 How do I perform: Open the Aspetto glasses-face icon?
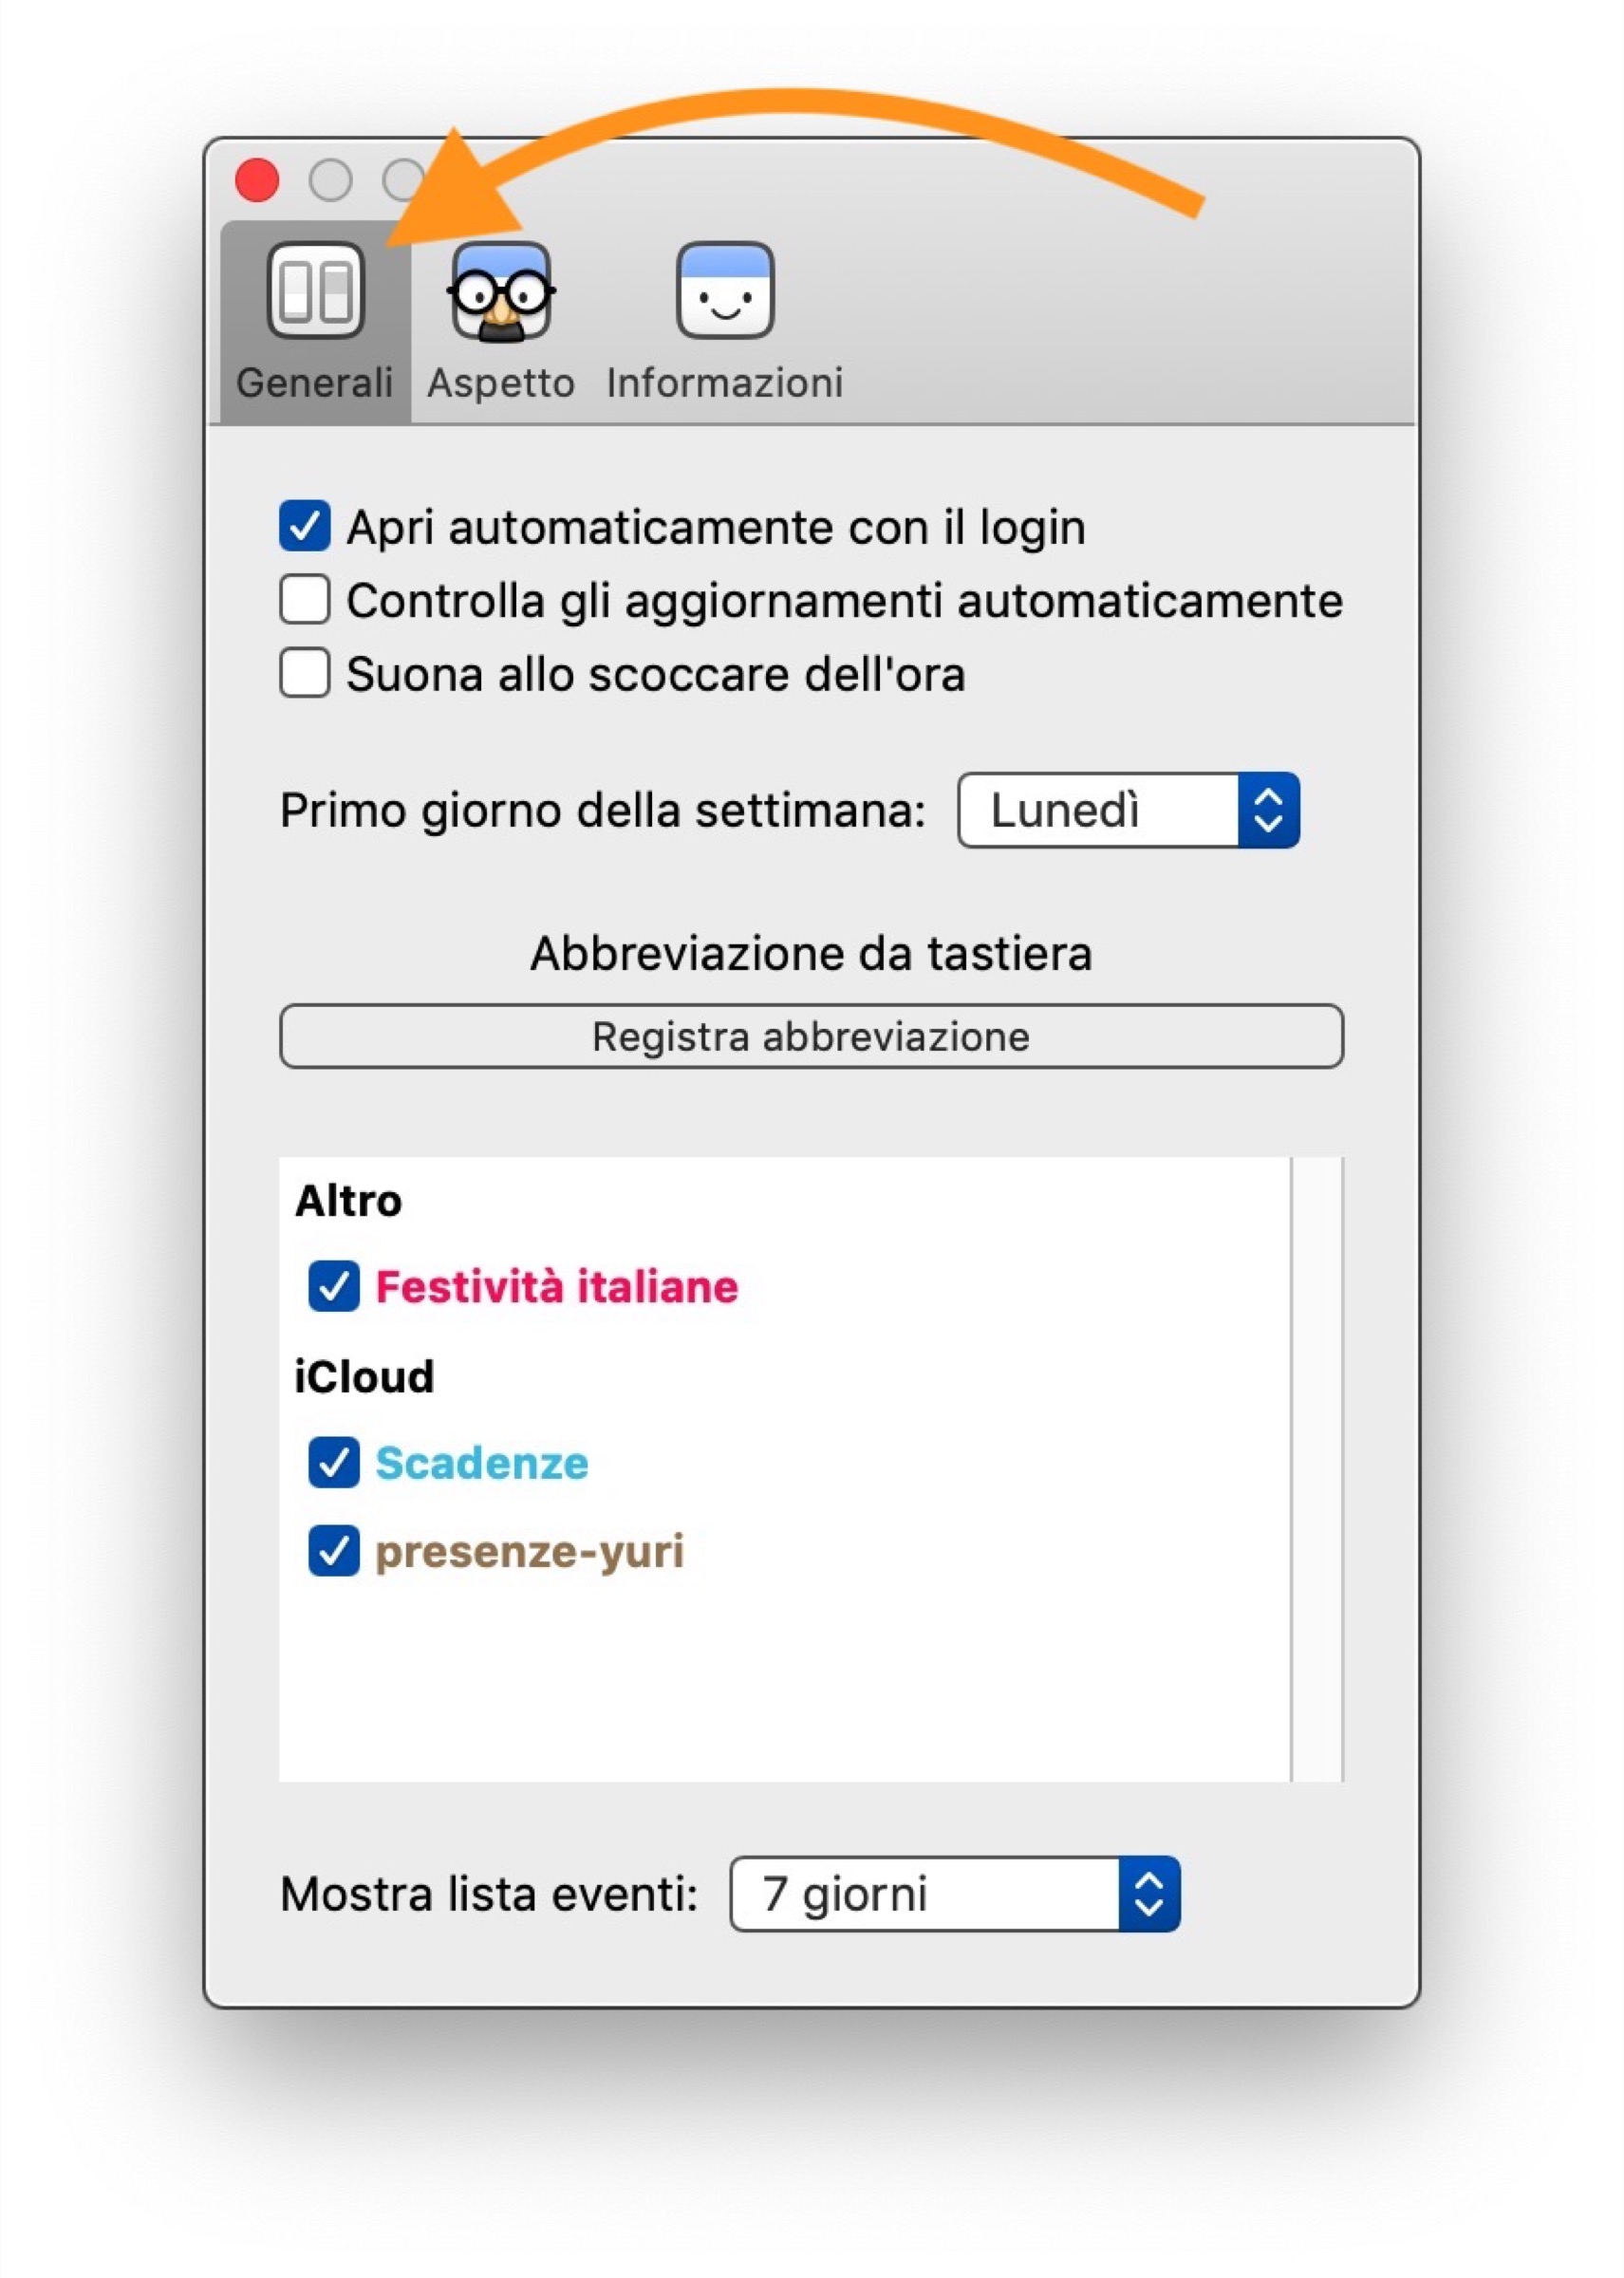[x=501, y=291]
